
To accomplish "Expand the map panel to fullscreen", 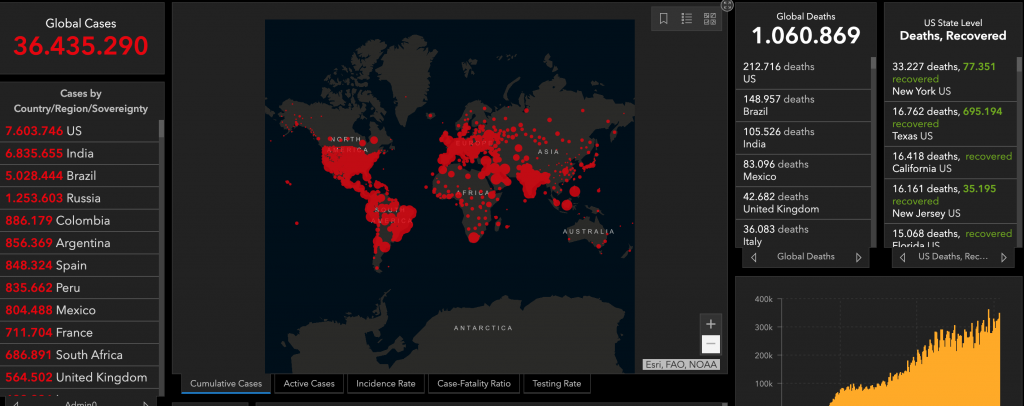I will tap(727, 5).
